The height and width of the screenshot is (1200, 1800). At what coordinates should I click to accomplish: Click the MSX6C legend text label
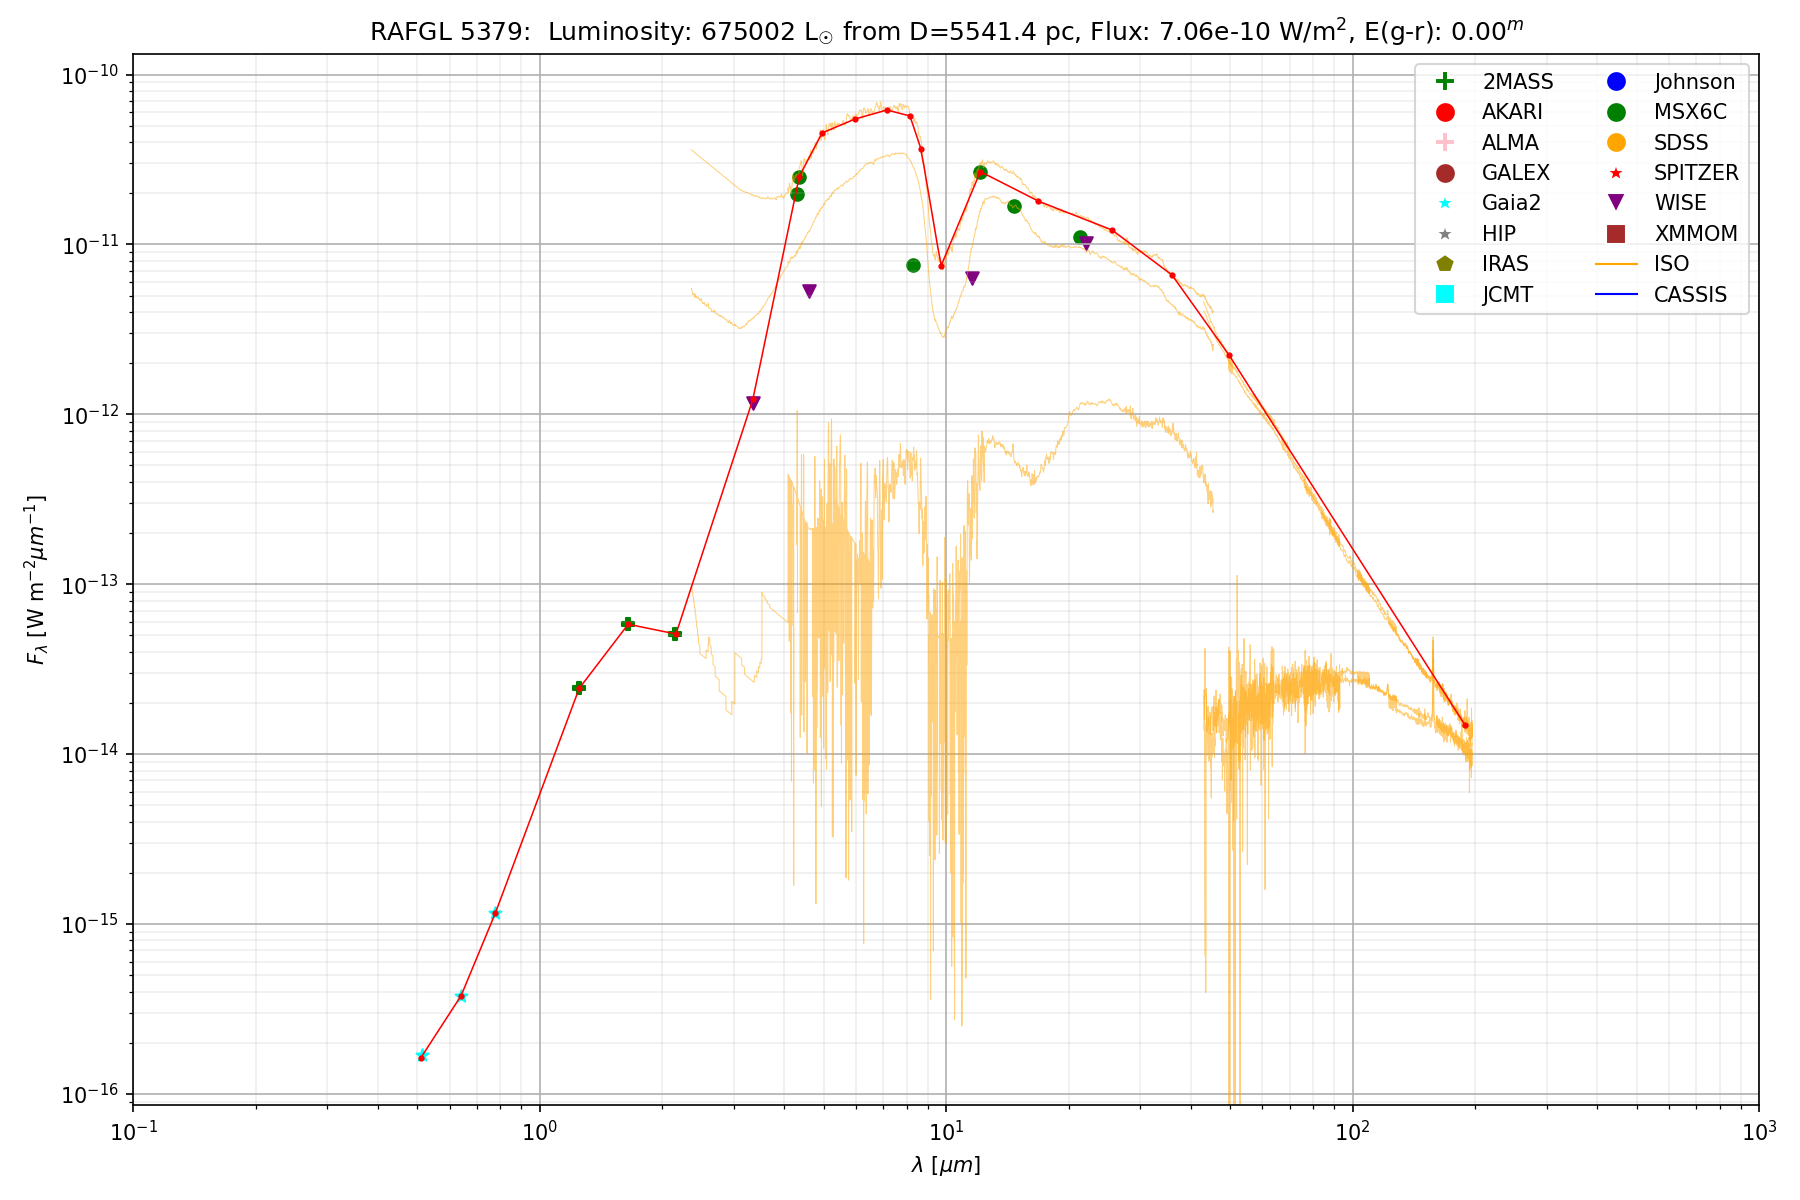pyautogui.click(x=1689, y=113)
